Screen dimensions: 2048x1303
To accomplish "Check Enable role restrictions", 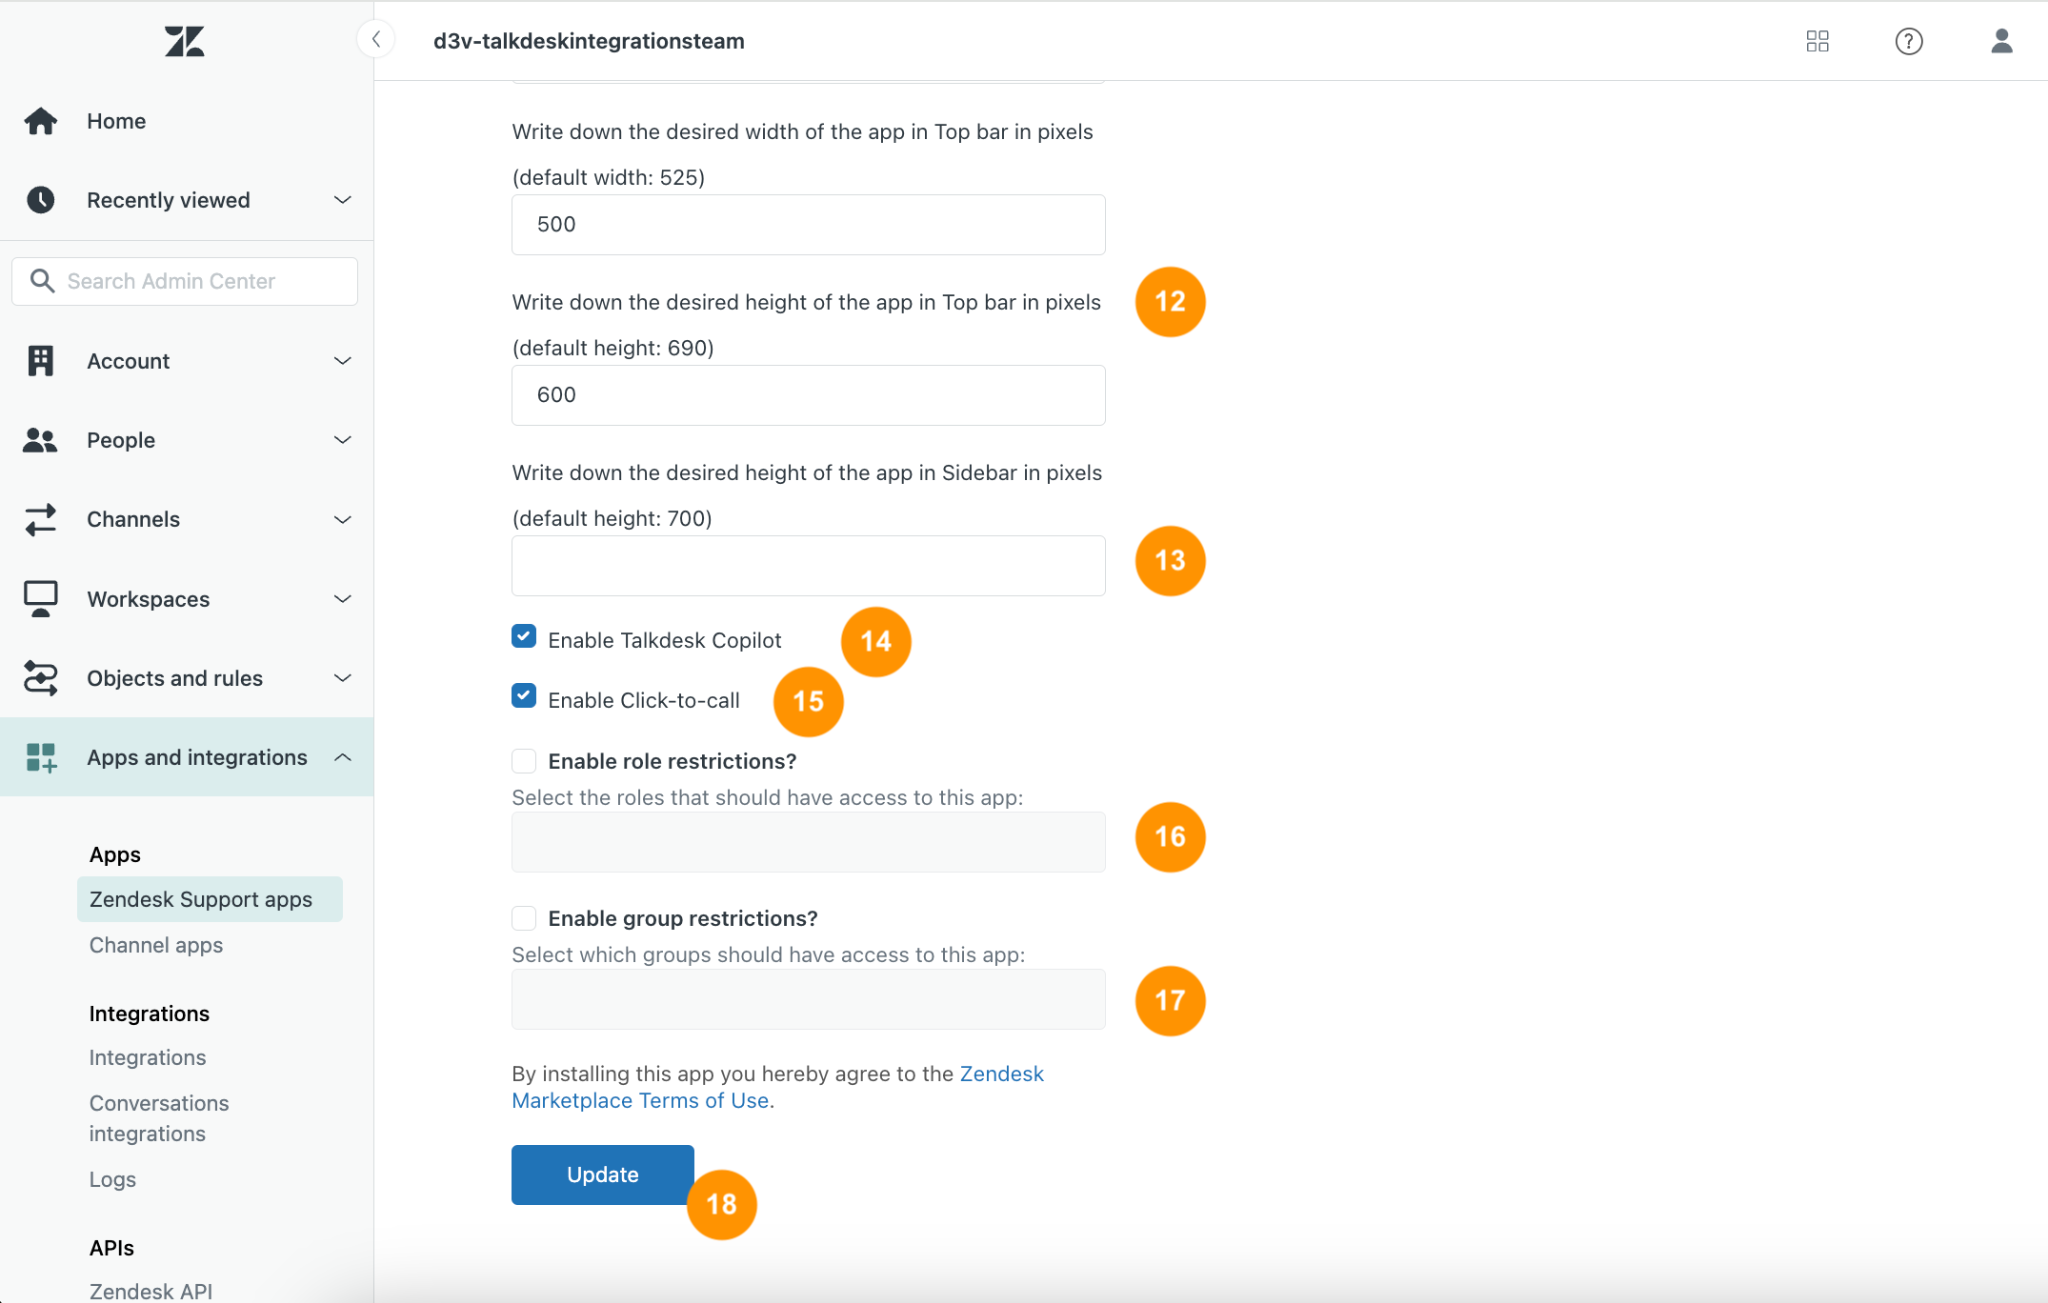I will (x=524, y=761).
